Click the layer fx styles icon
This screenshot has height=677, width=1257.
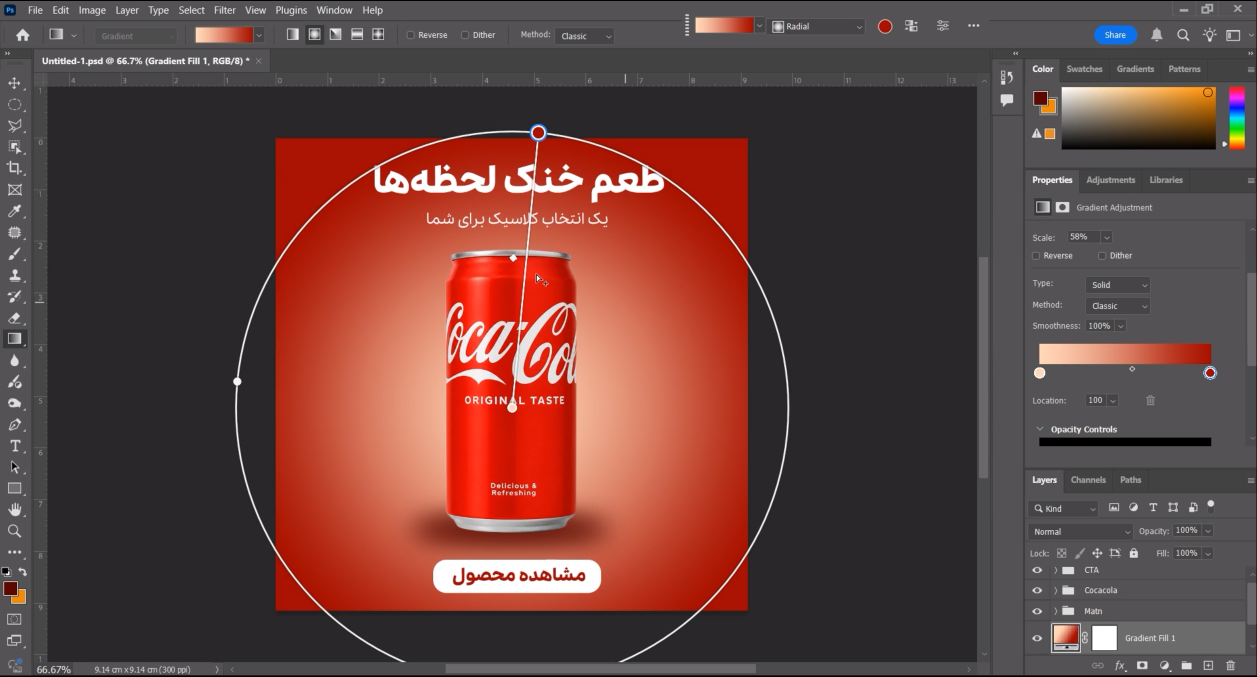pos(1120,665)
